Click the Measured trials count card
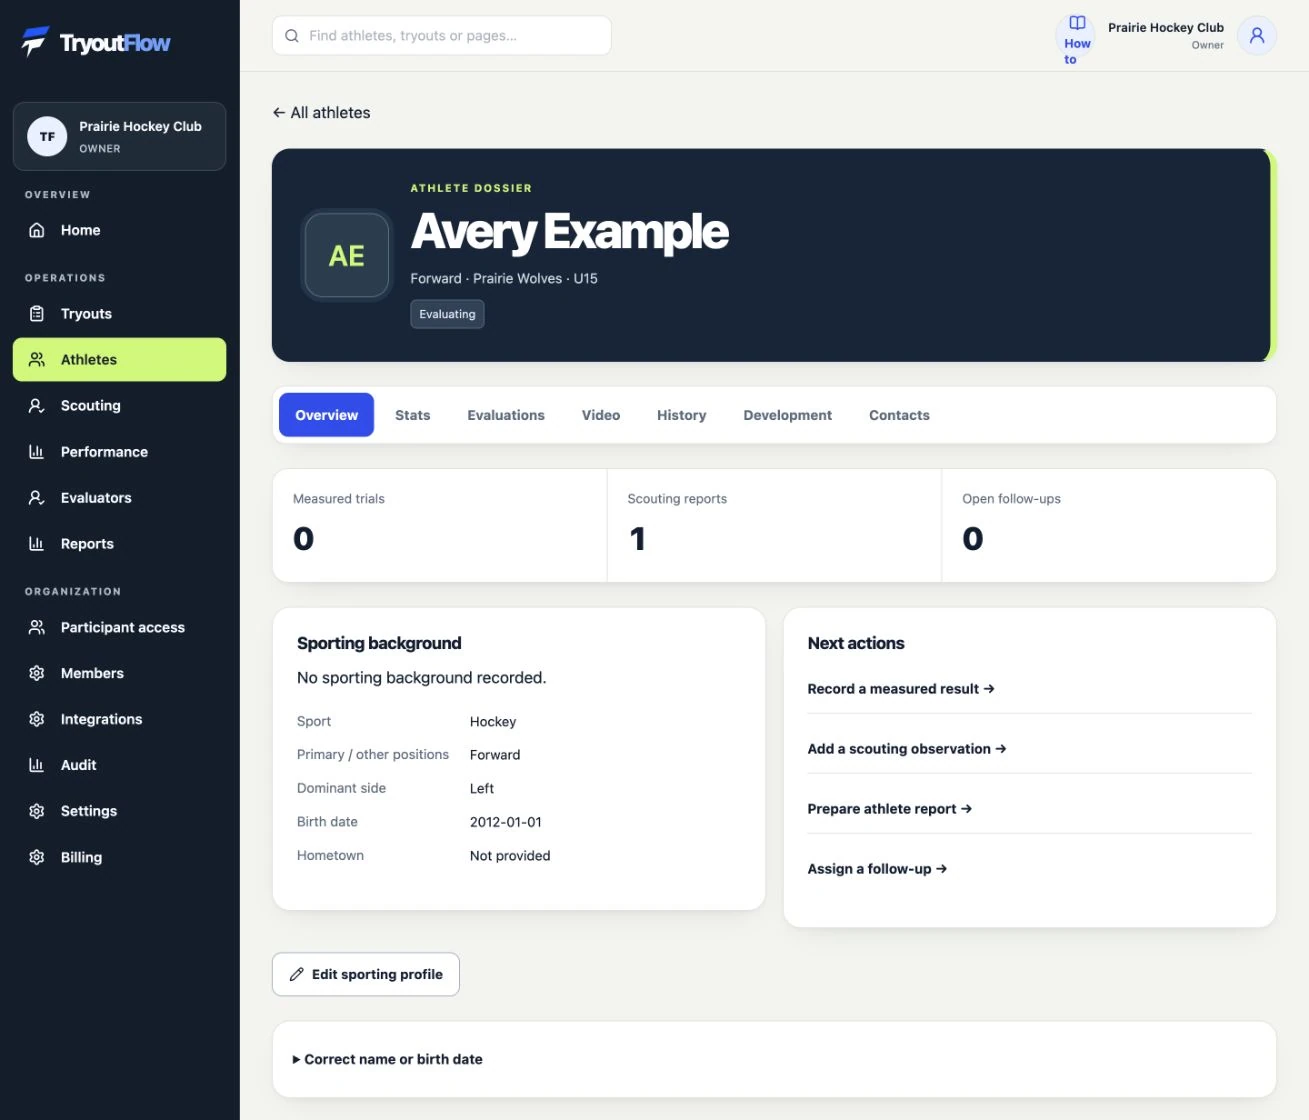This screenshot has width=1309, height=1120. click(440, 526)
